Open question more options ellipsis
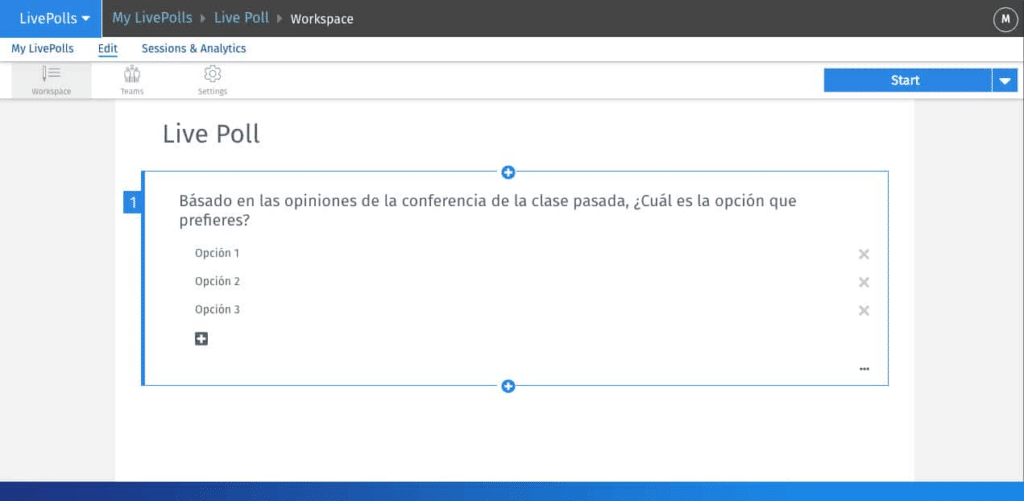 864,369
